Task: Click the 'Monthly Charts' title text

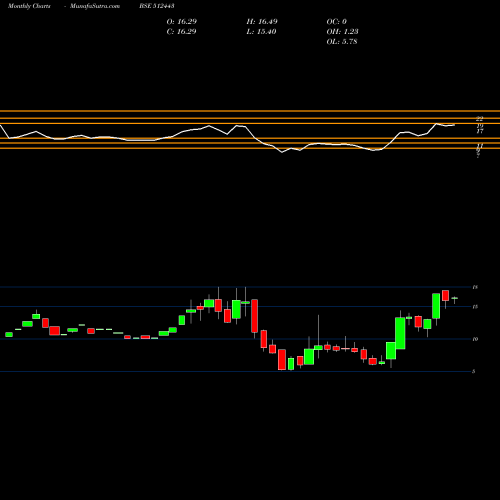Action: (x=29, y=6)
